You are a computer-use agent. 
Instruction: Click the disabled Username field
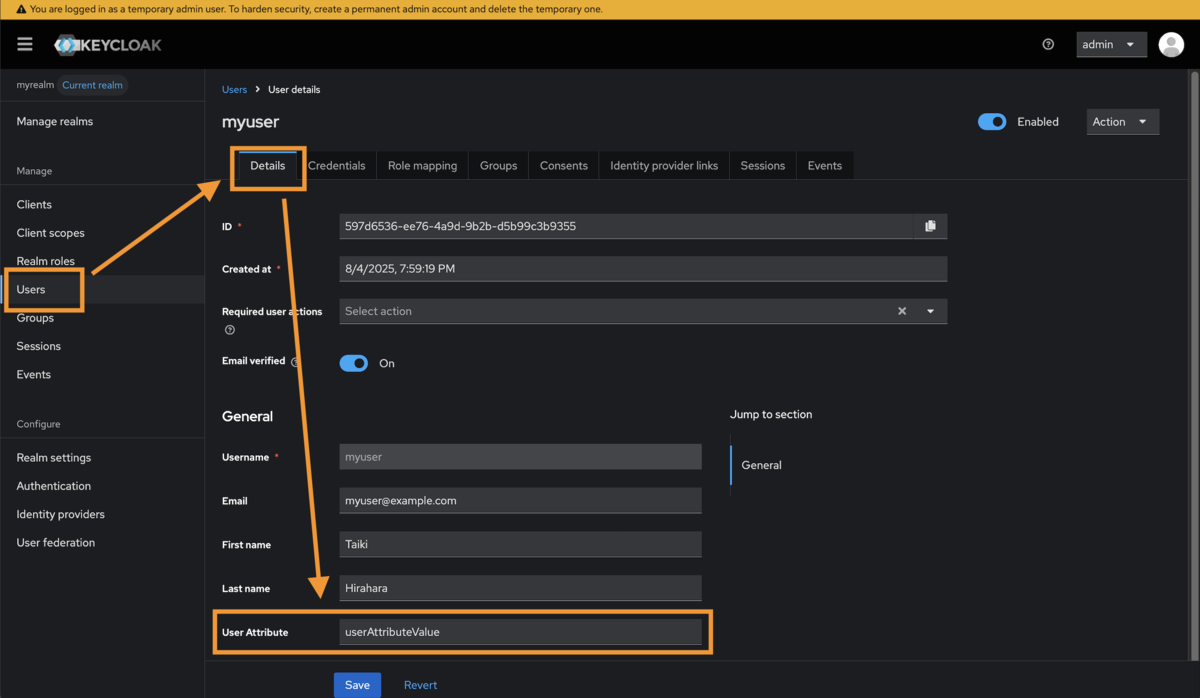click(x=521, y=457)
